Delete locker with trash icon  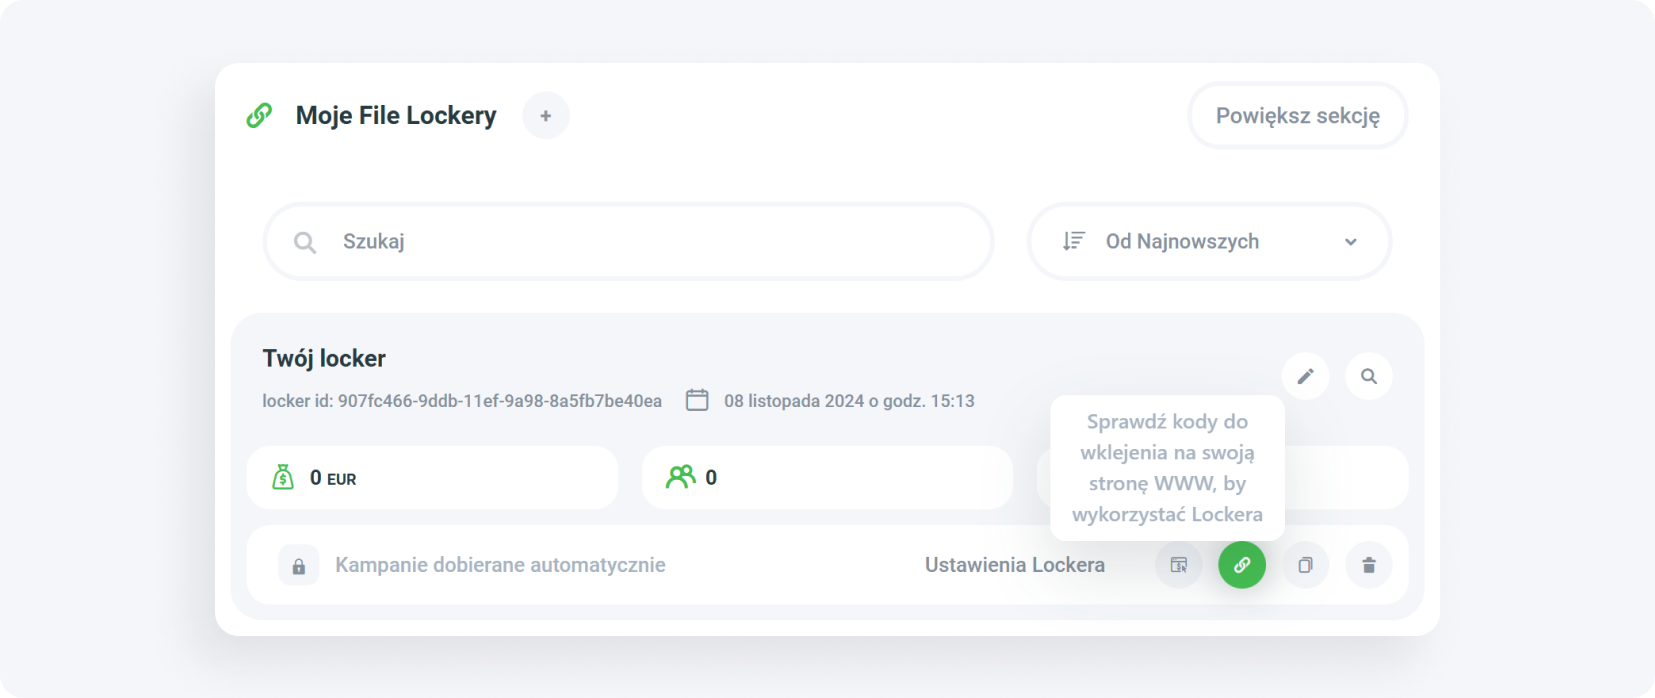[x=1369, y=565]
